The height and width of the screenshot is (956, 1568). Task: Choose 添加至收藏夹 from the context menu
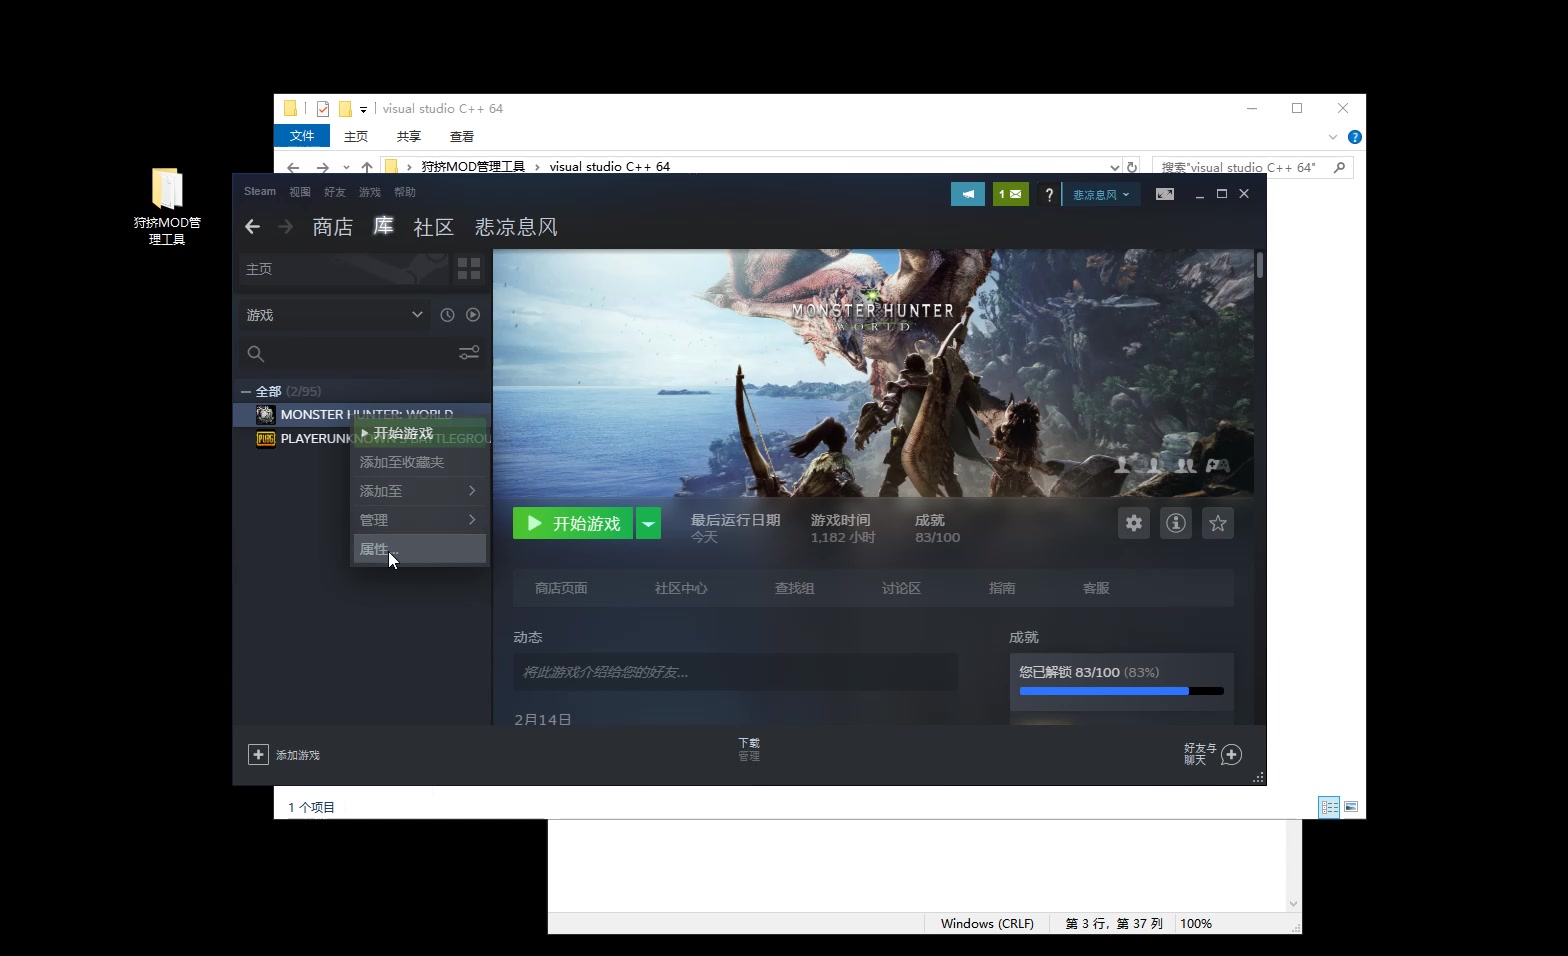[x=420, y=462]
